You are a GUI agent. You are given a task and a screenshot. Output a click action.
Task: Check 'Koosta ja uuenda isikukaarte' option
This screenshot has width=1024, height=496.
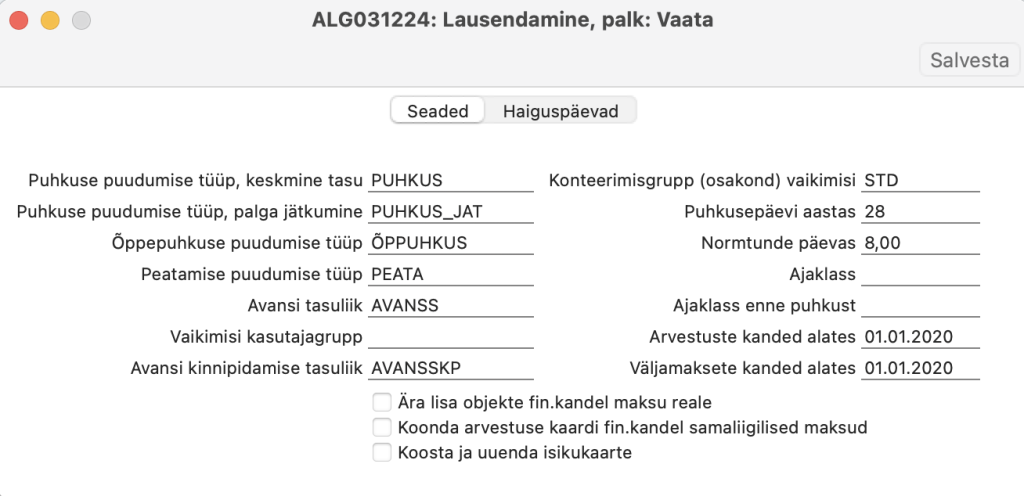tap(381, 453)
